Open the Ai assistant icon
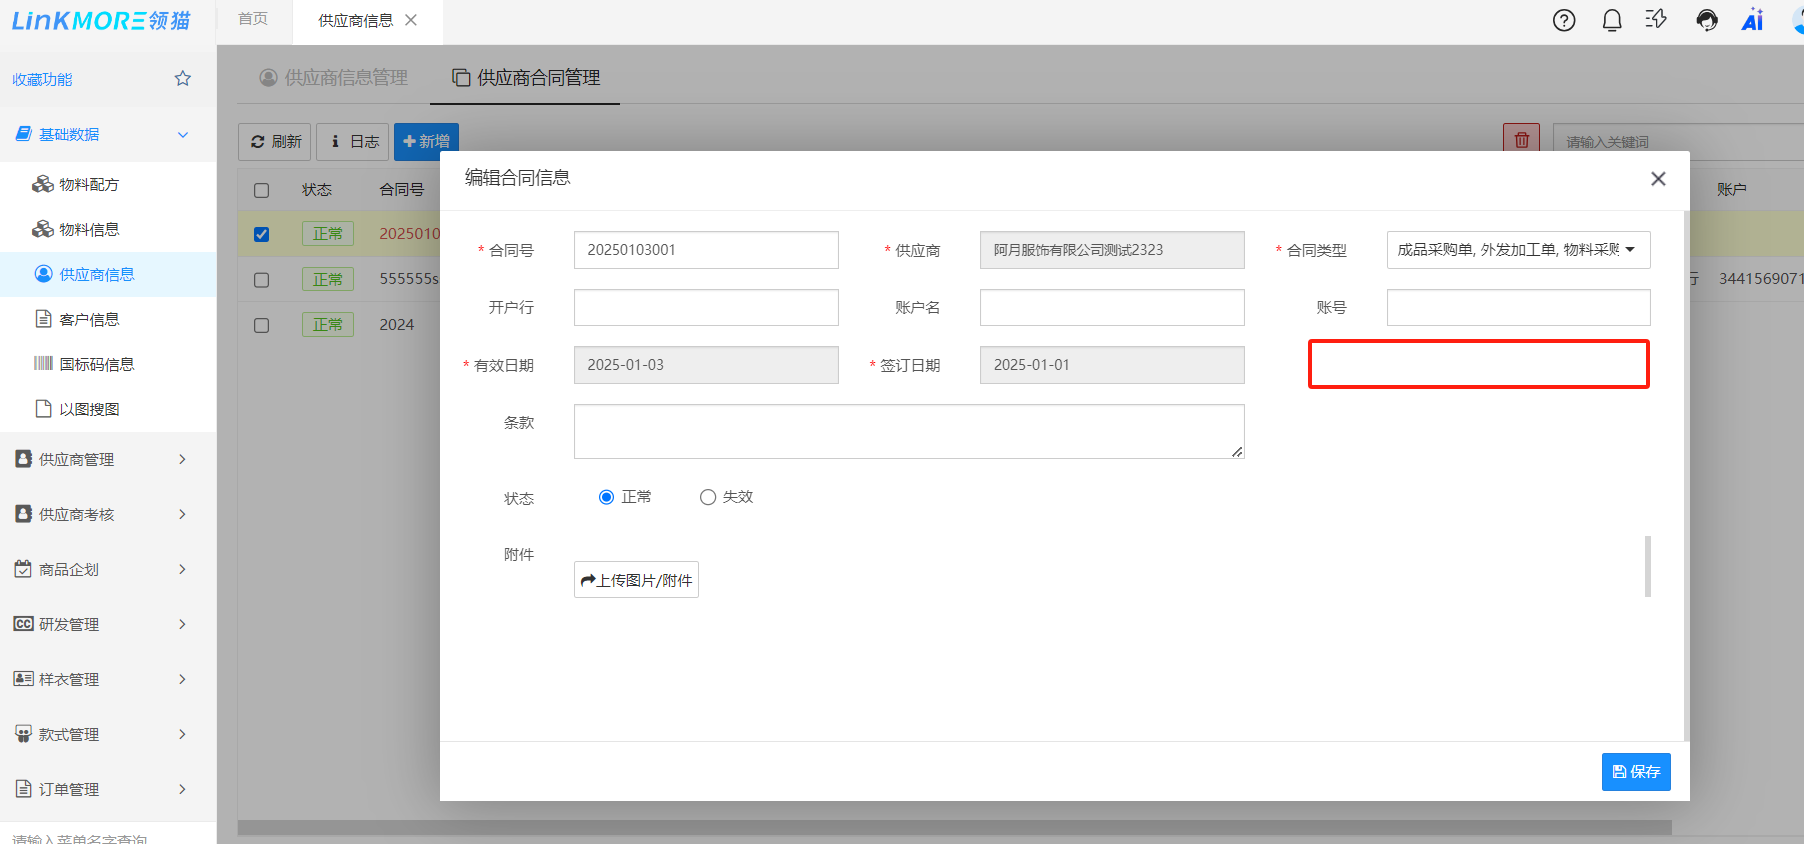 pos(1752,20)
